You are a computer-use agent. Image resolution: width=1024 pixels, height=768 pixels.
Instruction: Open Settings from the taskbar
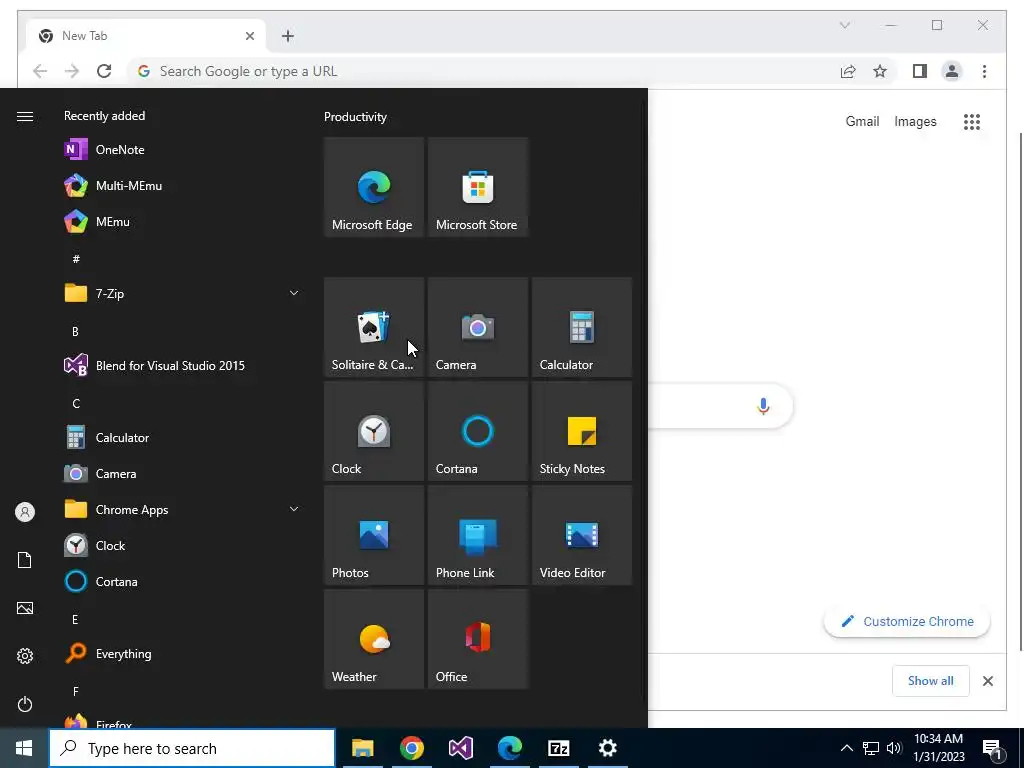607,748
